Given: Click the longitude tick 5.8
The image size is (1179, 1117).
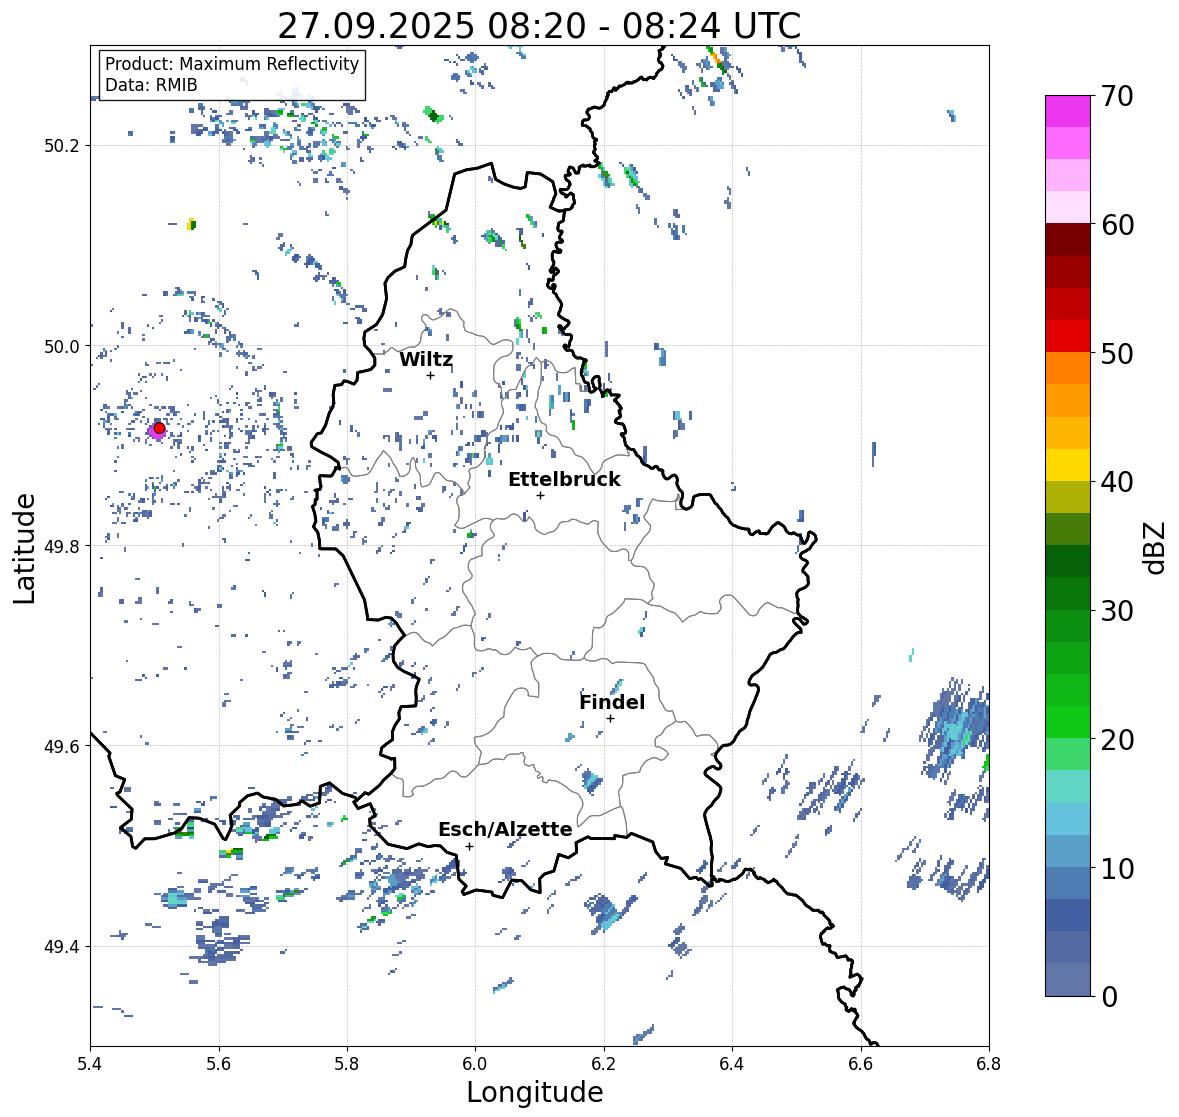Looking at the screenshot, I should click(347, 1063).
